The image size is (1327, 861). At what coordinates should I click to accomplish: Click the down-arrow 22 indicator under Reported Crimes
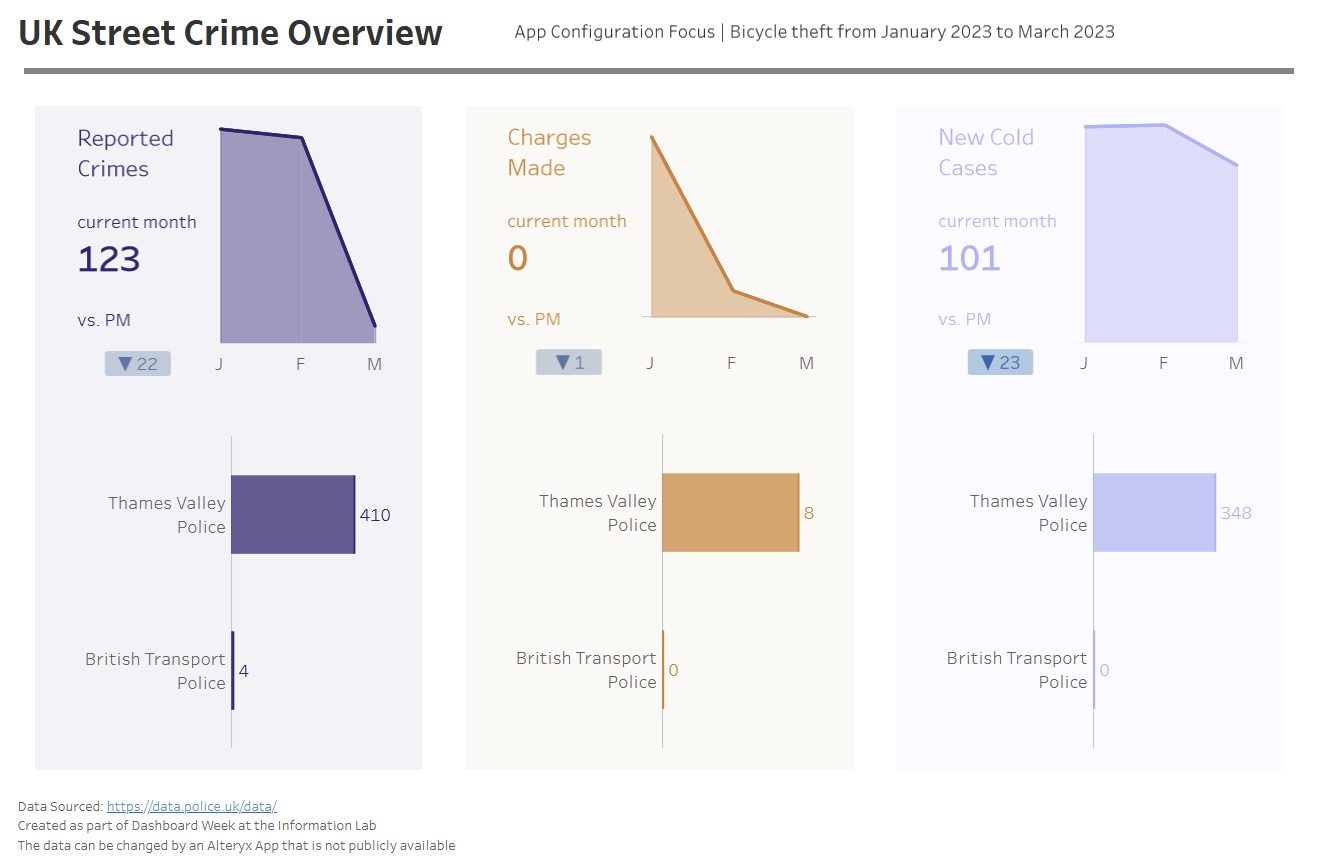138,364
